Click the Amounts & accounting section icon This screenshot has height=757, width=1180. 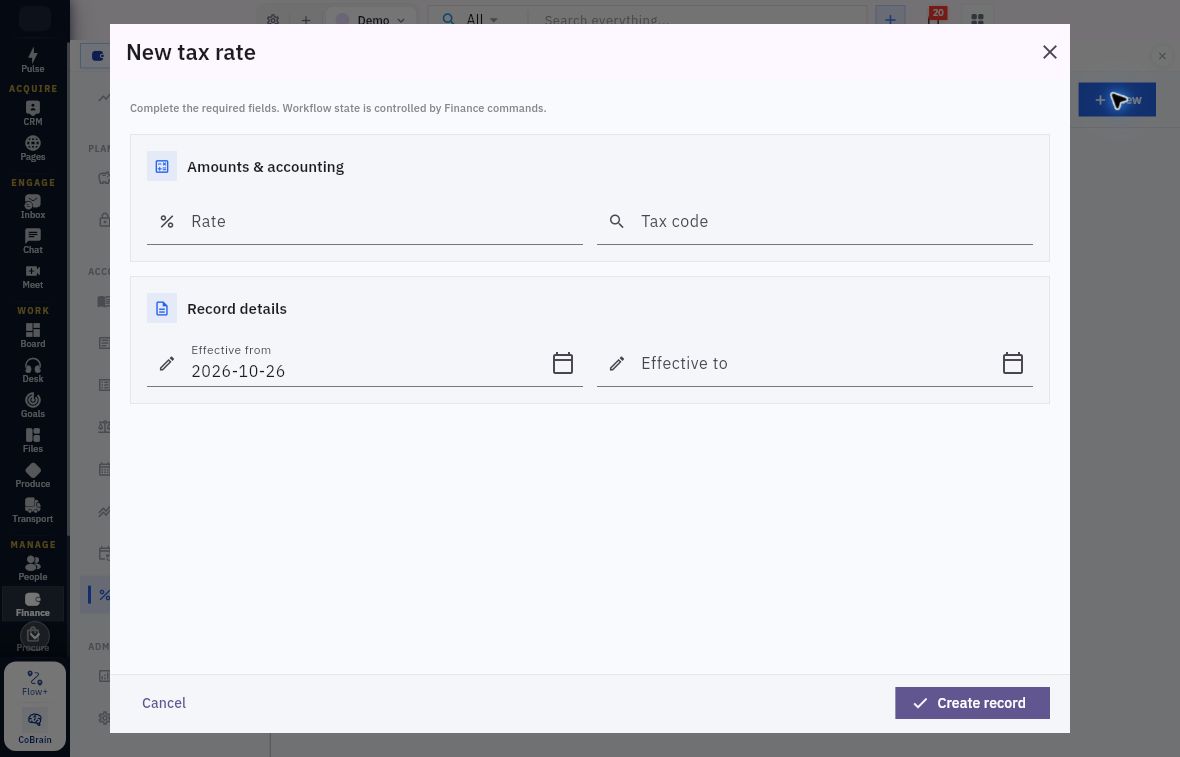(x=162, y=166)
